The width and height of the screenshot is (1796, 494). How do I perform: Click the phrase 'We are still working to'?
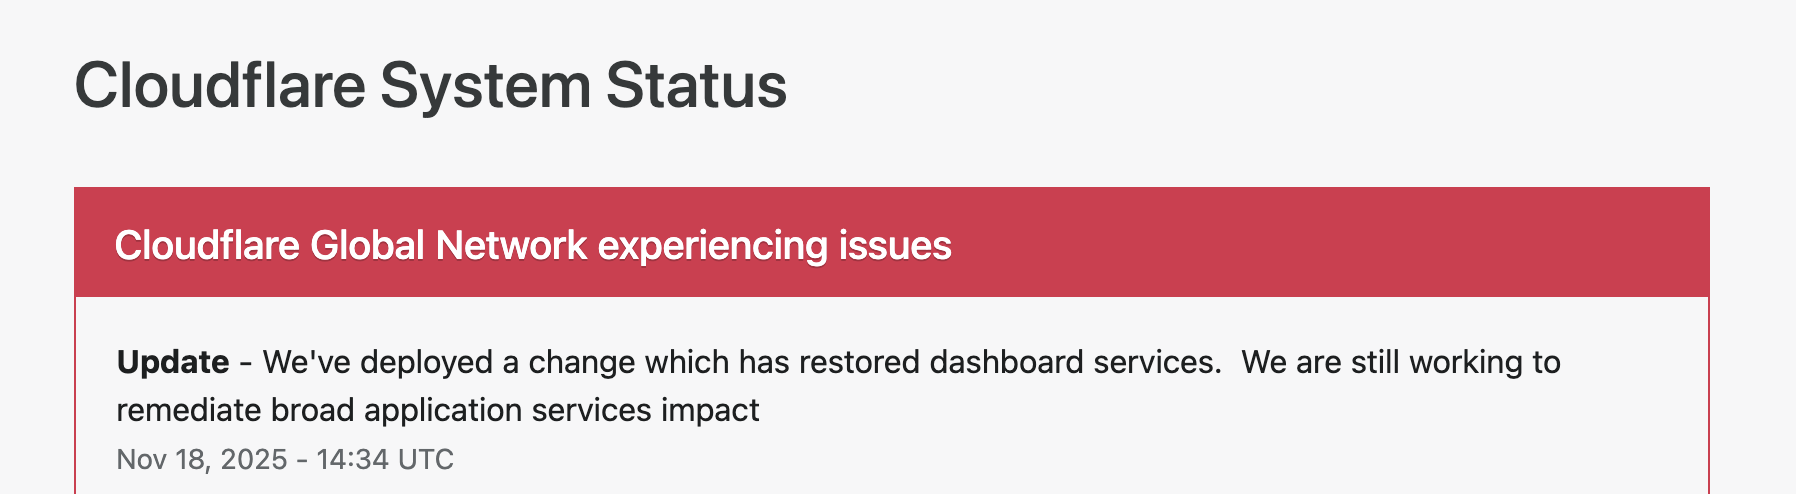point(1400,362)
